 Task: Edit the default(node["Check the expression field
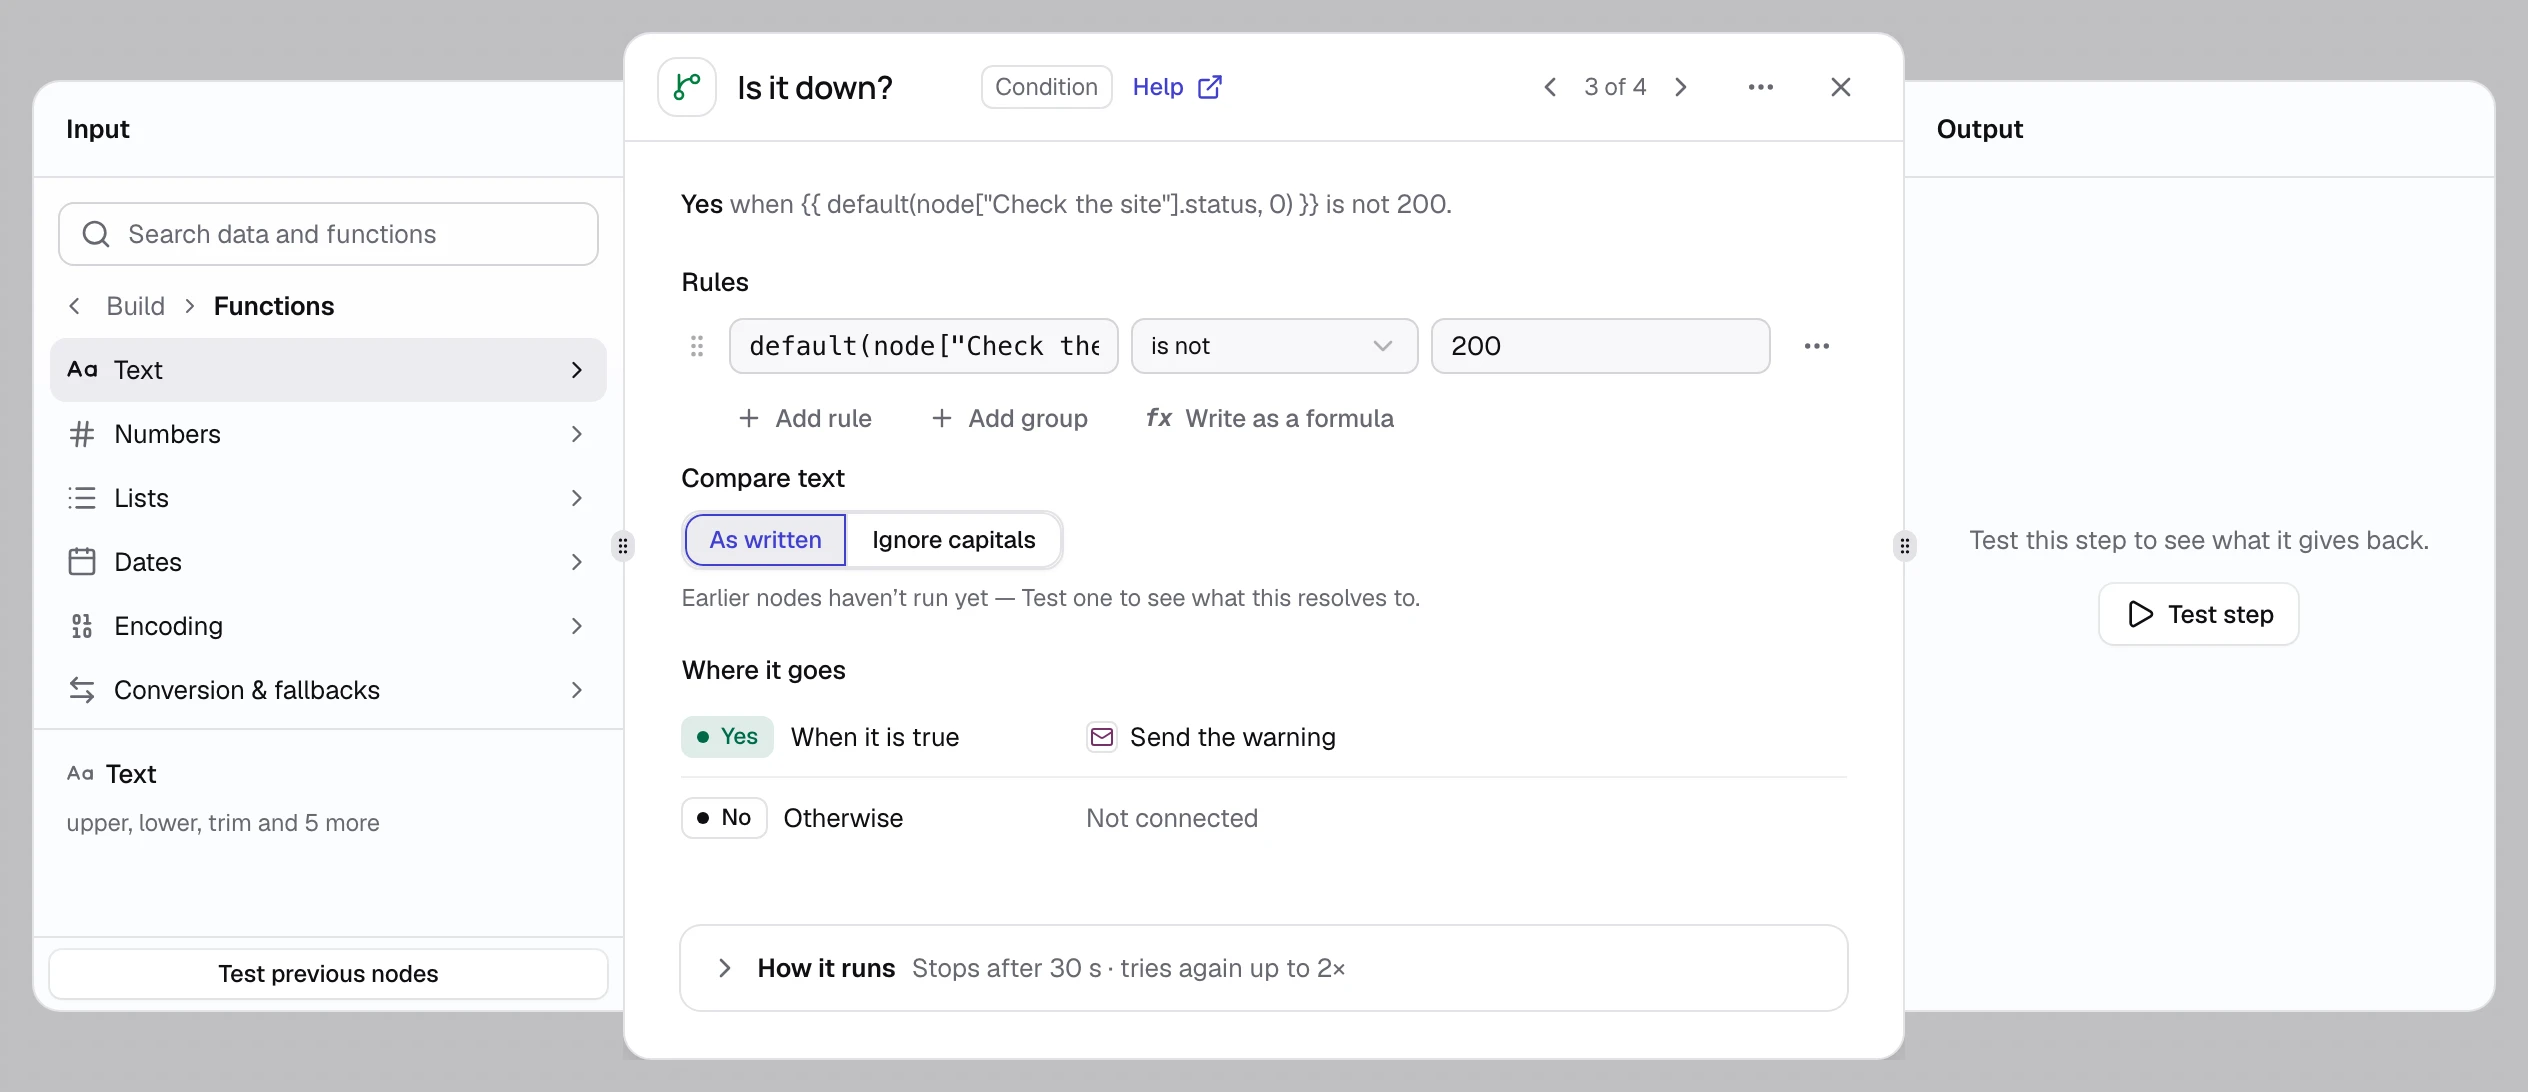tap(924, 346)
